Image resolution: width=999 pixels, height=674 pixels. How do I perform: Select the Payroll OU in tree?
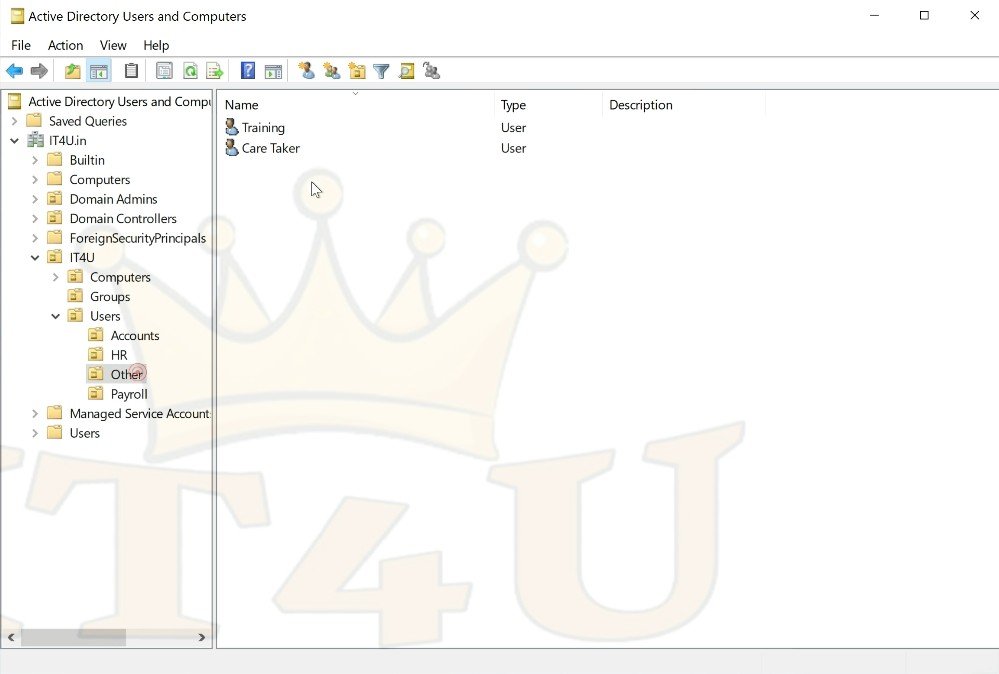coord(128,394)
